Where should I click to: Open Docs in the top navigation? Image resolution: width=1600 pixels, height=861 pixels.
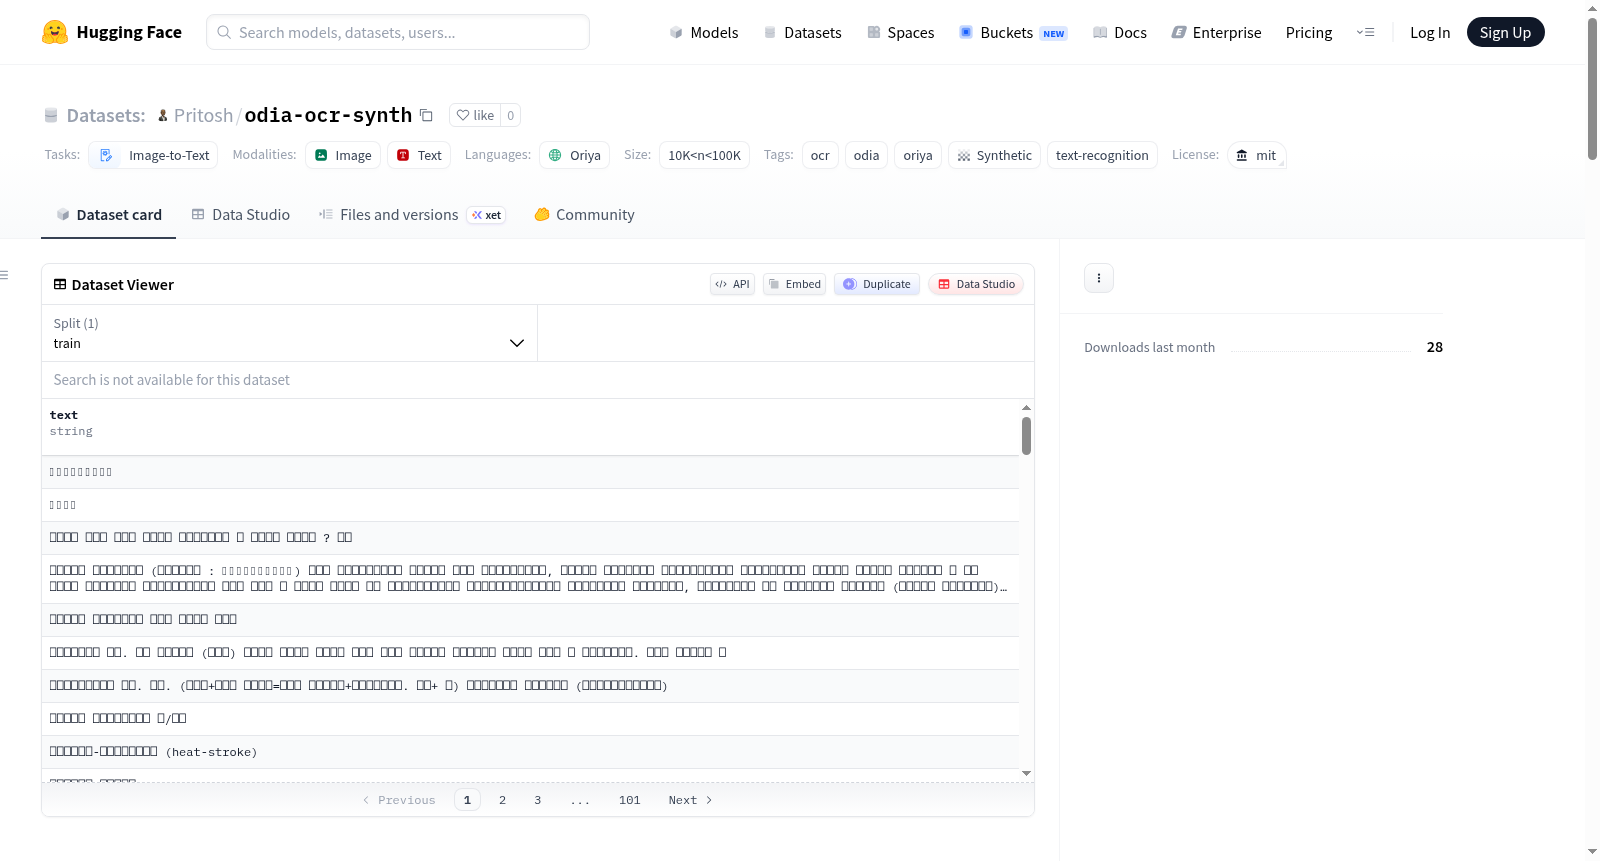(x=1119, y=32)
